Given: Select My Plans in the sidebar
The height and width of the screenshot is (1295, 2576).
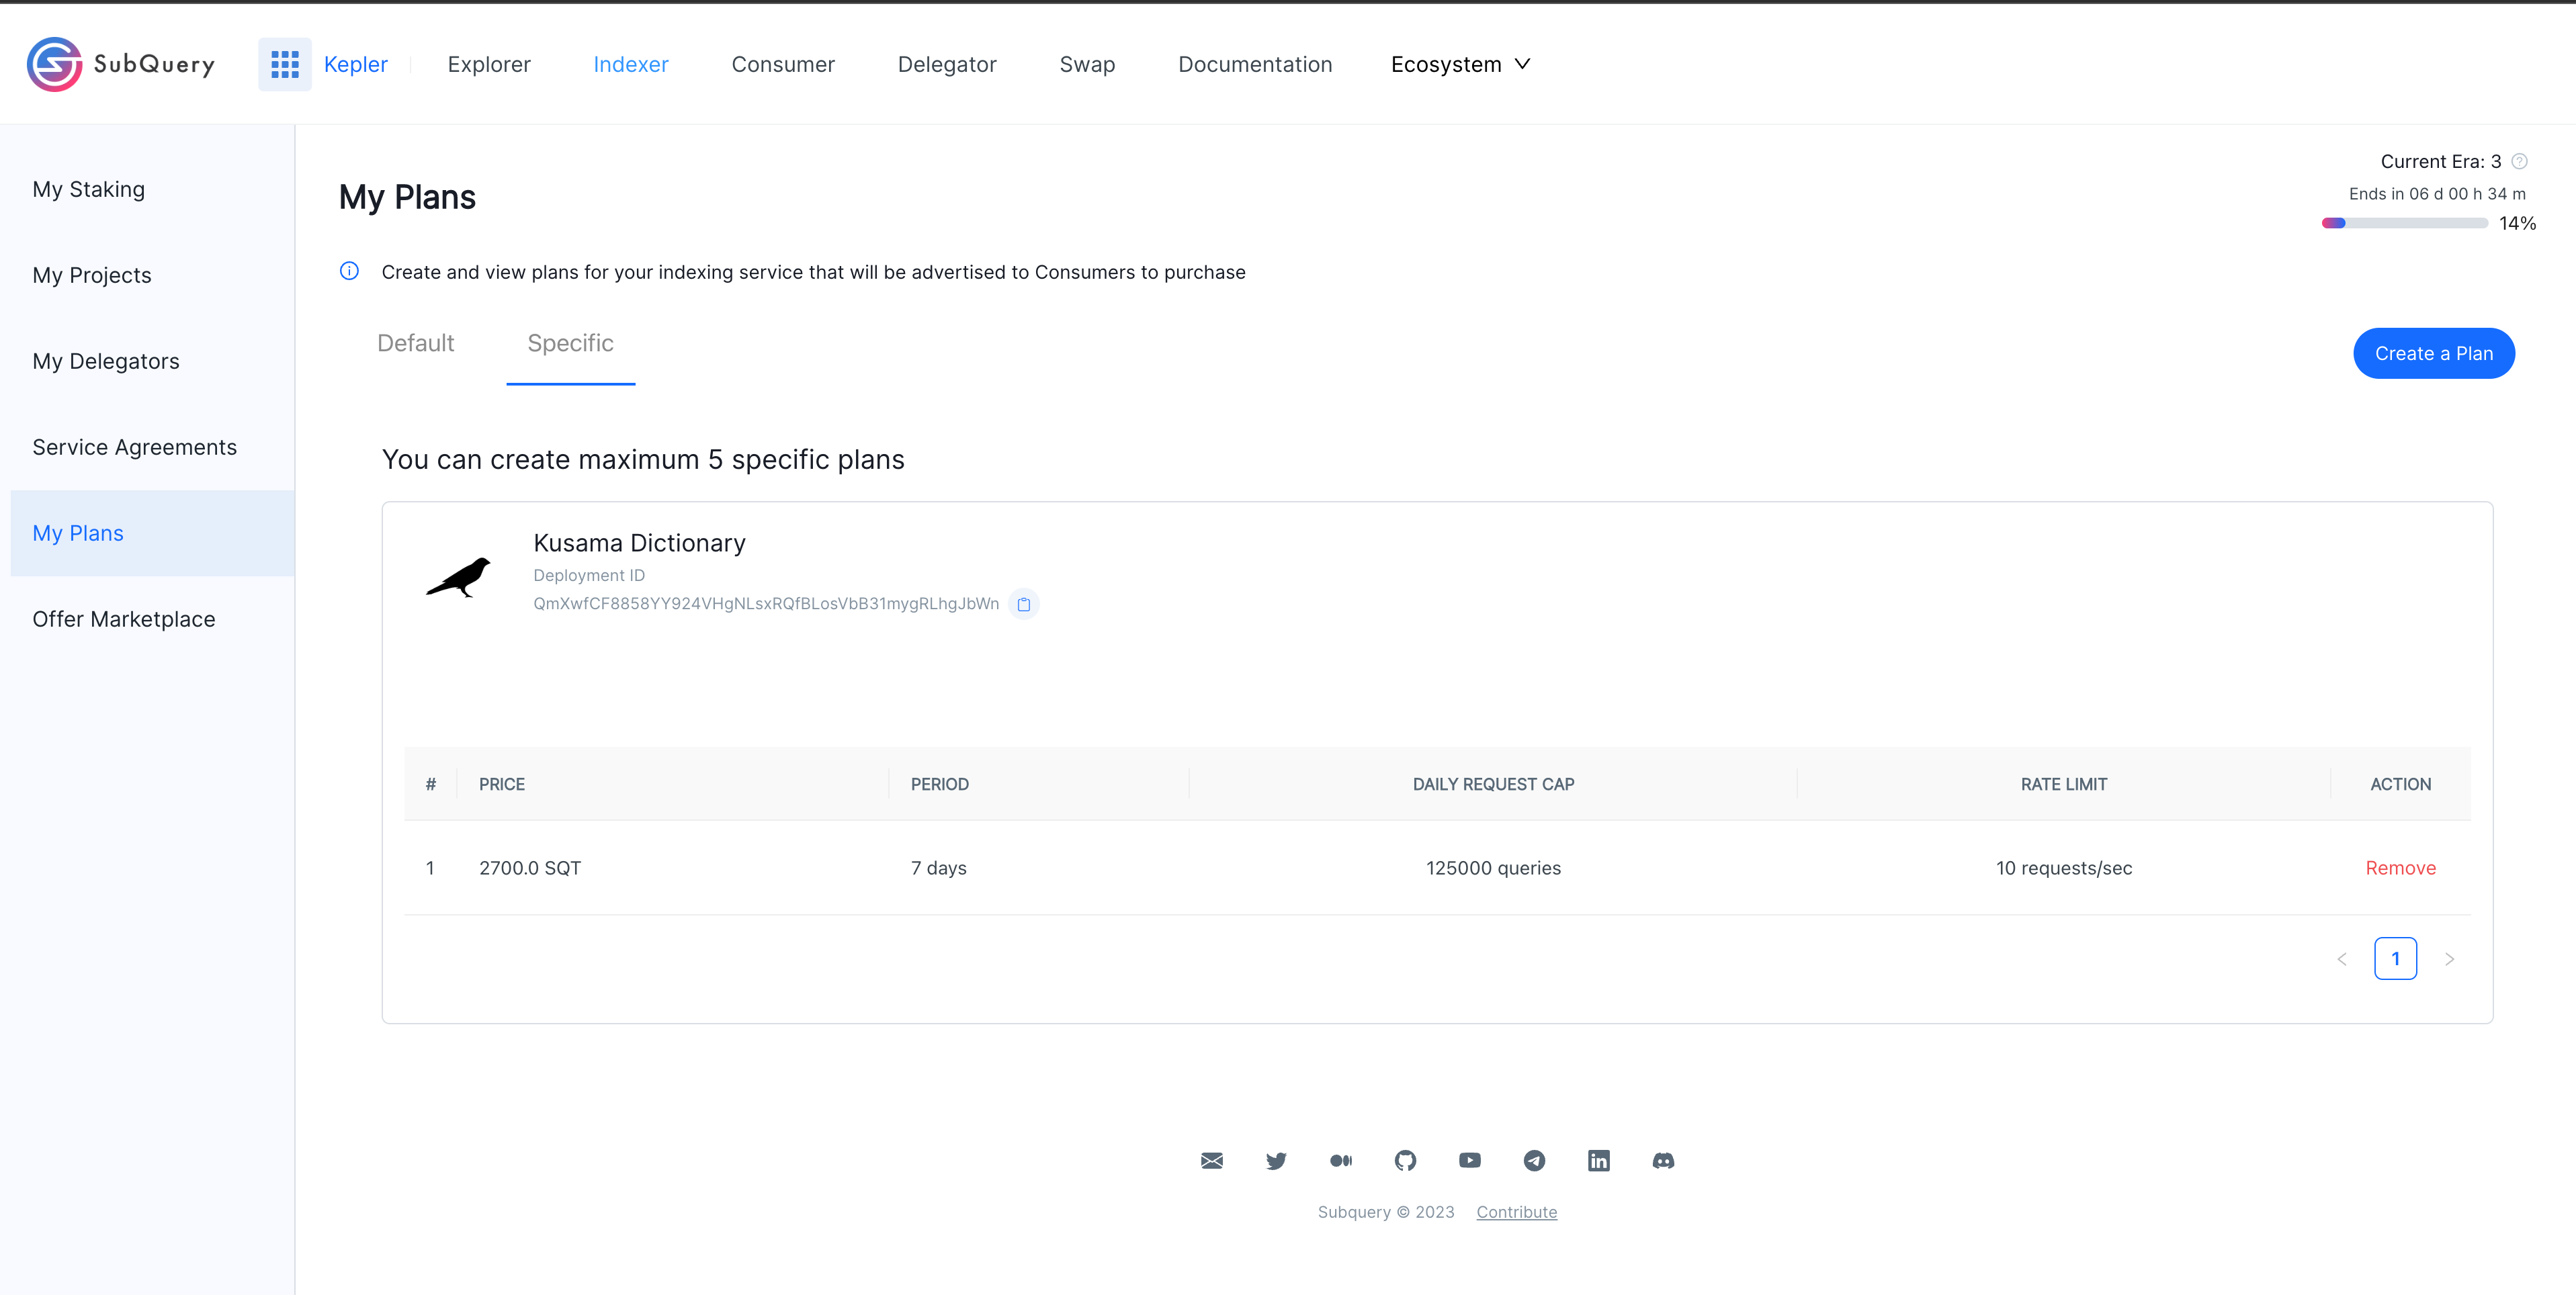Looking at the screenshot, I should [152, 533].
